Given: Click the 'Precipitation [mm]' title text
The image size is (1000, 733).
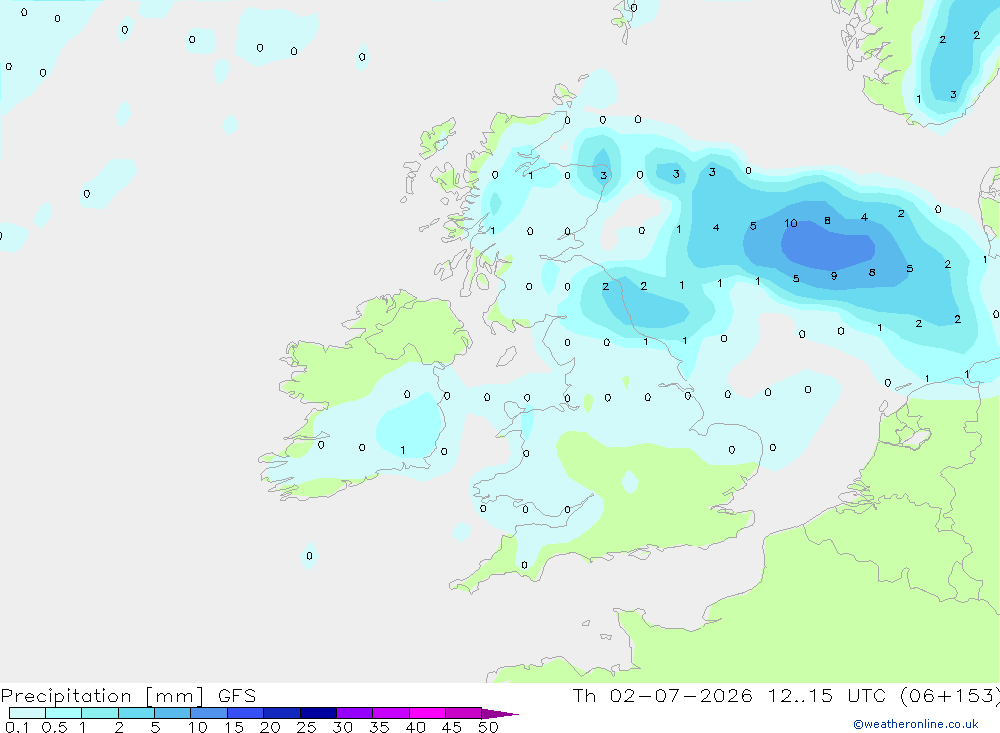Looking at the screenshot, I should click(102, 696).
